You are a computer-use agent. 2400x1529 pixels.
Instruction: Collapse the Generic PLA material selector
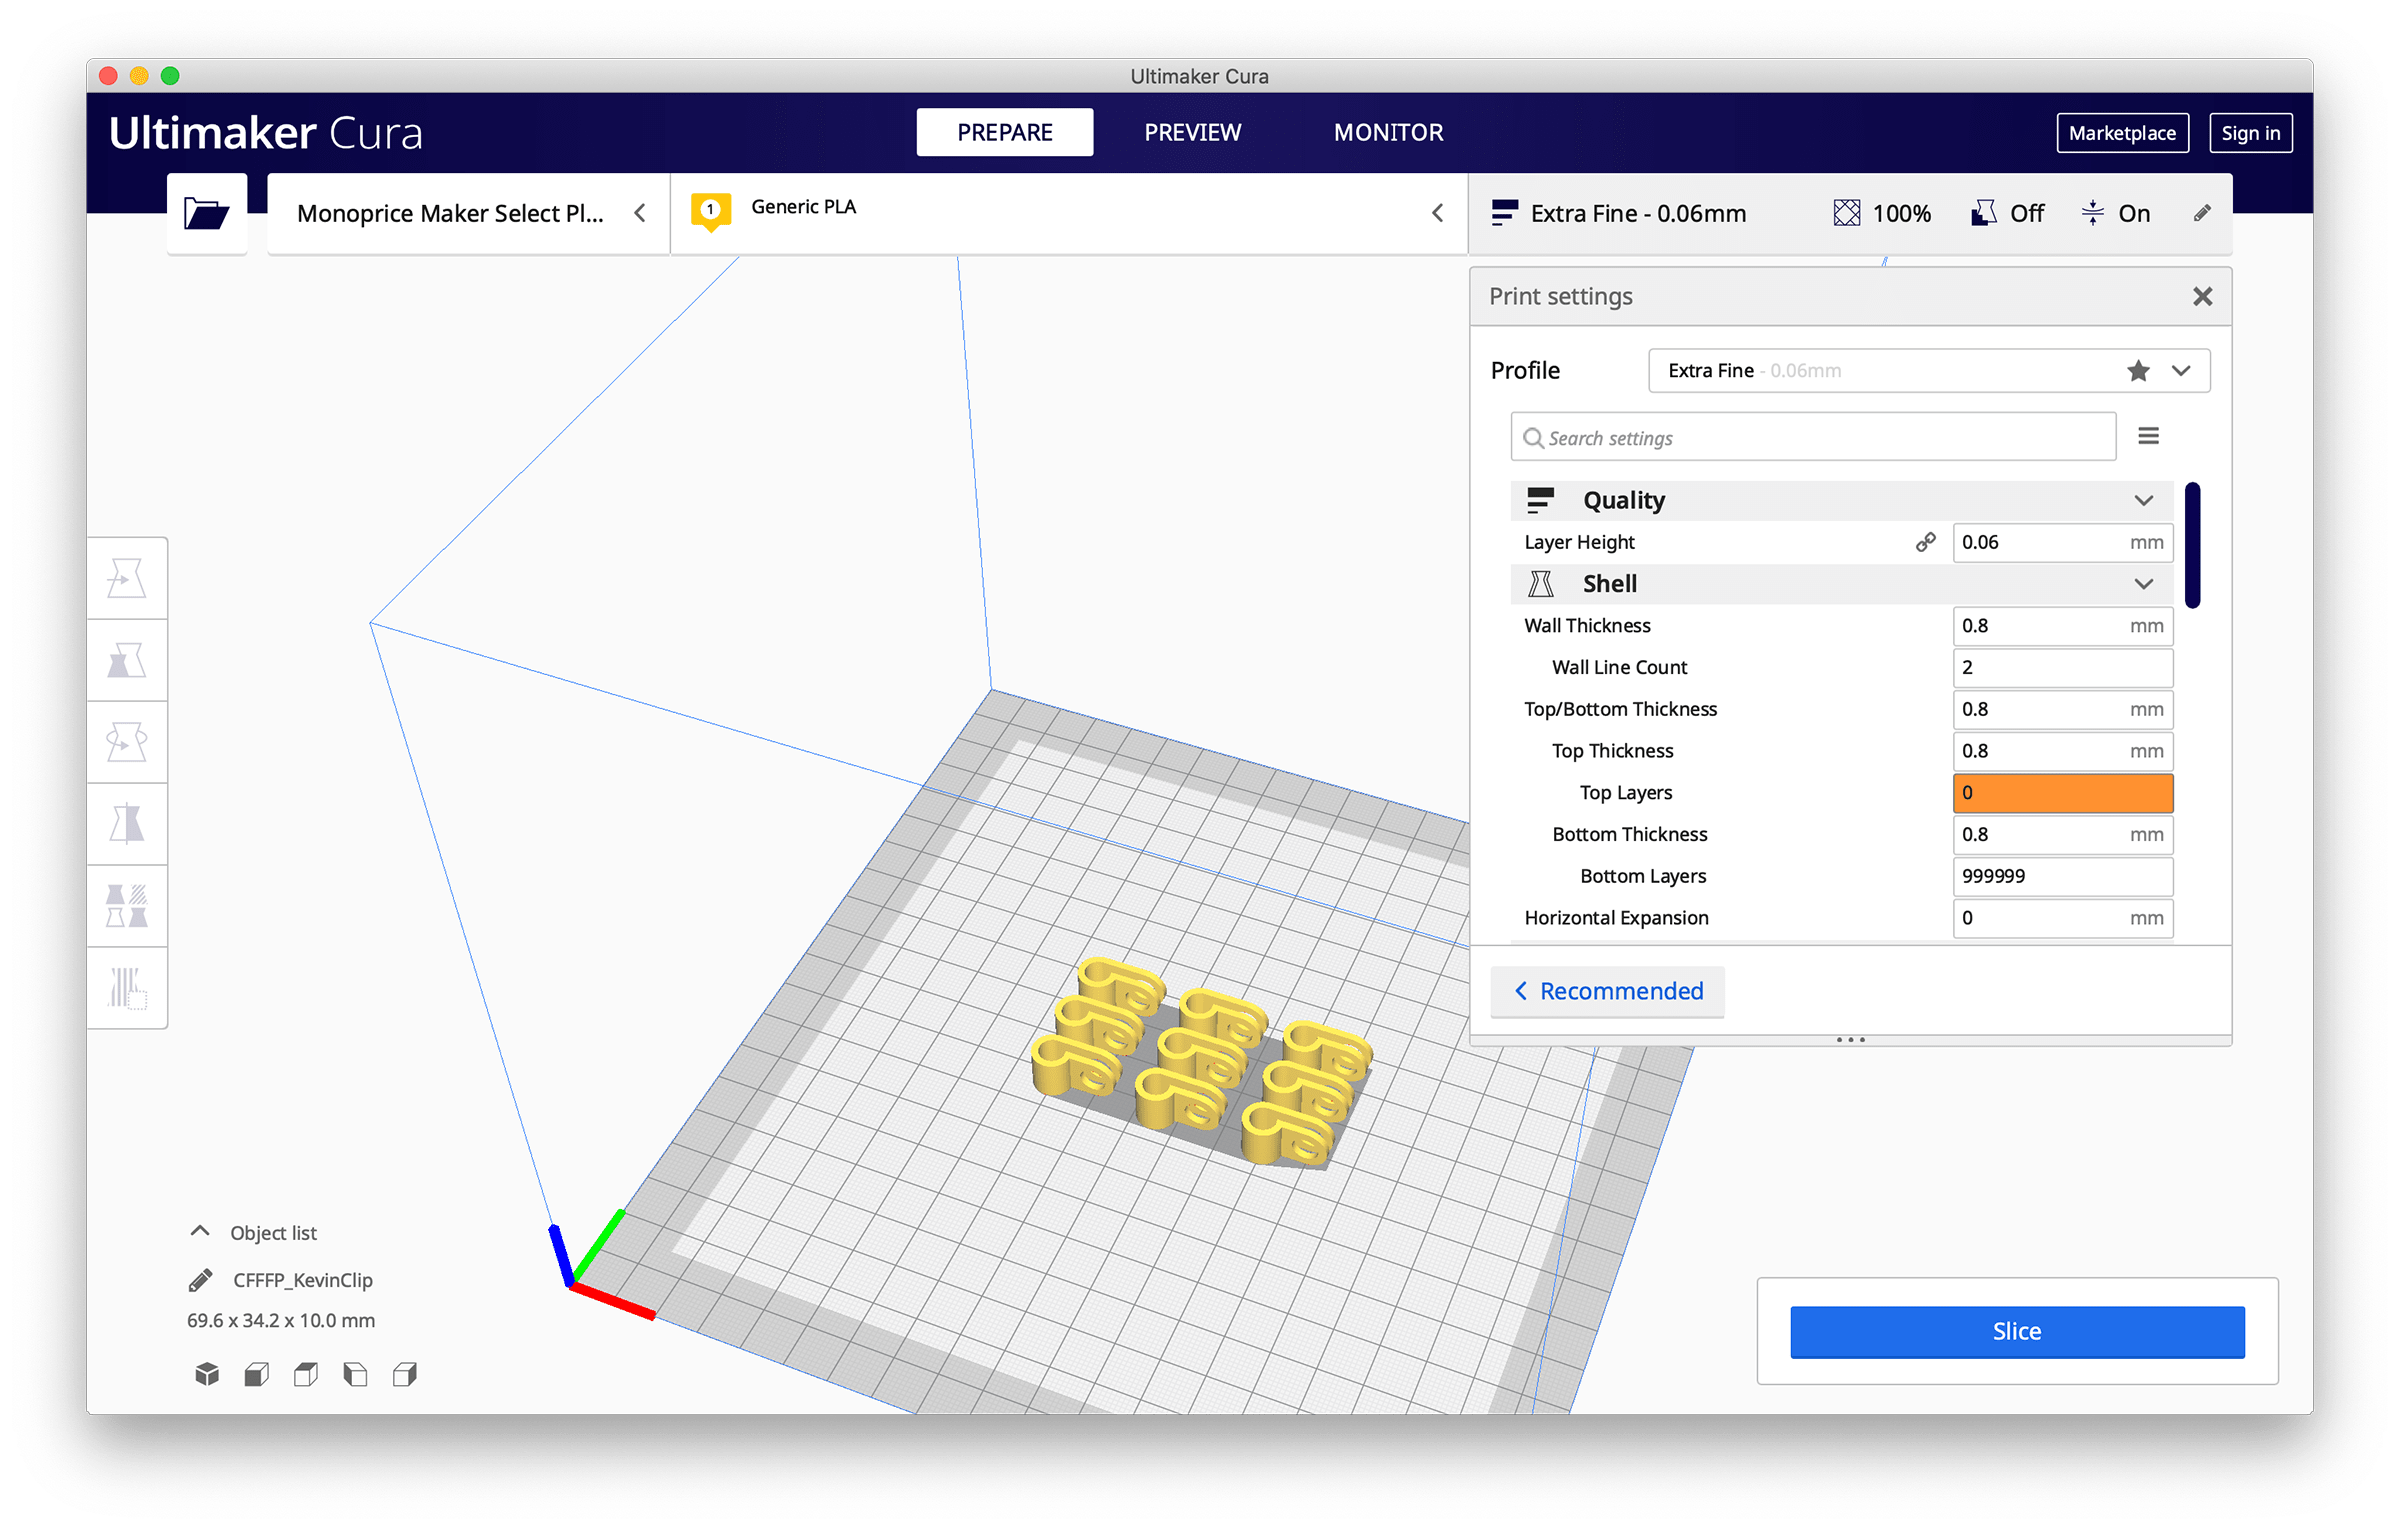(x=1437, y=213)
